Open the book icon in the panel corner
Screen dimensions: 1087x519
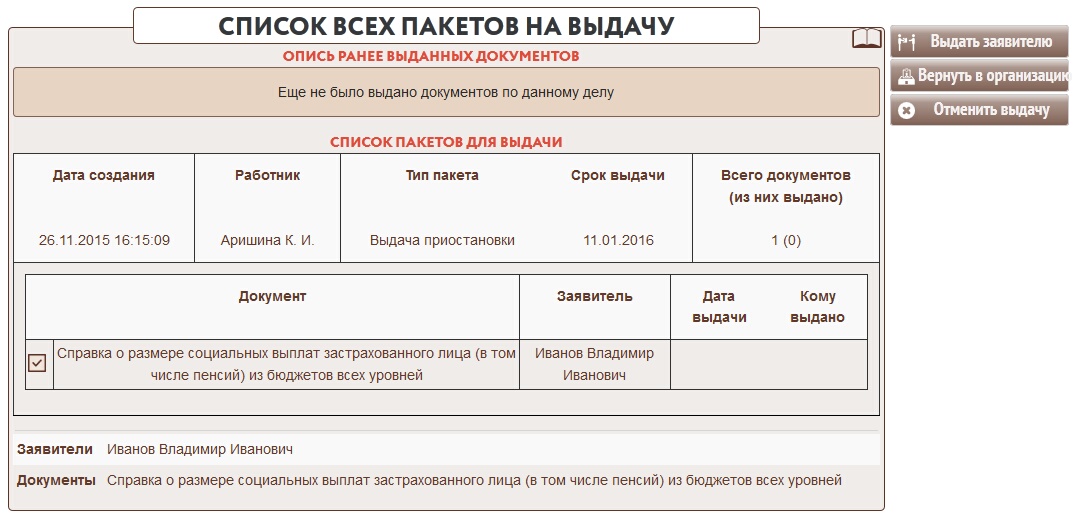tap(867, 39)
